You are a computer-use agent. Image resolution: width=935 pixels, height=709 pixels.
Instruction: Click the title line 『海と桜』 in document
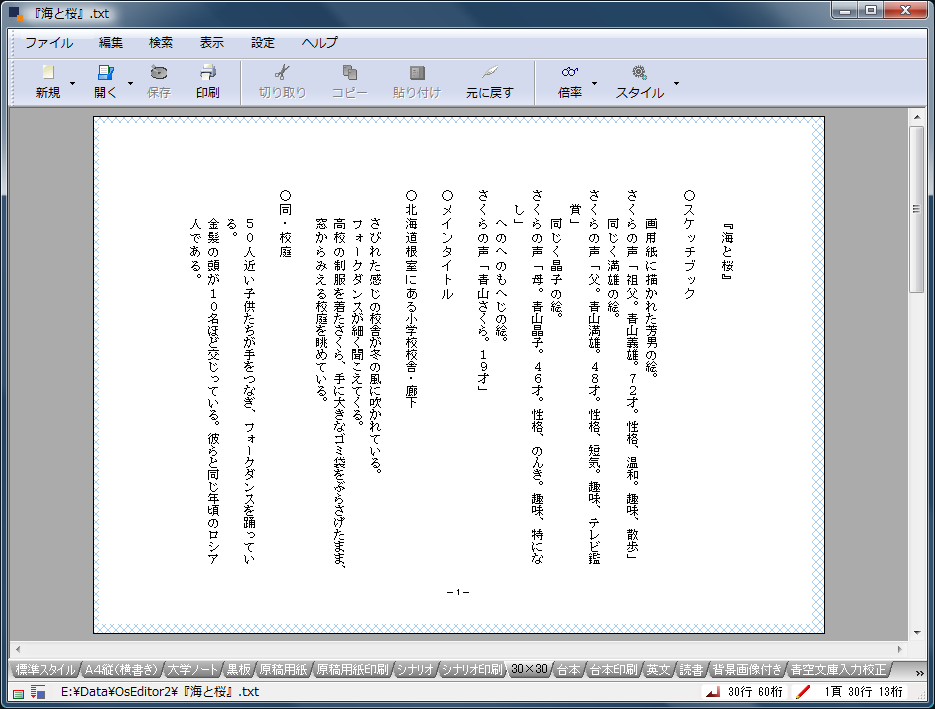click(x=727, y=252)
